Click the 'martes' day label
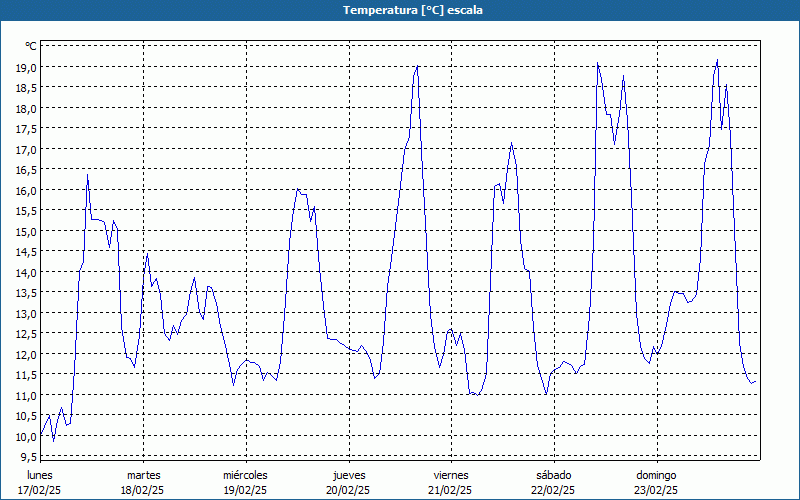Viewport: 800px width, 500px height. 143,475
